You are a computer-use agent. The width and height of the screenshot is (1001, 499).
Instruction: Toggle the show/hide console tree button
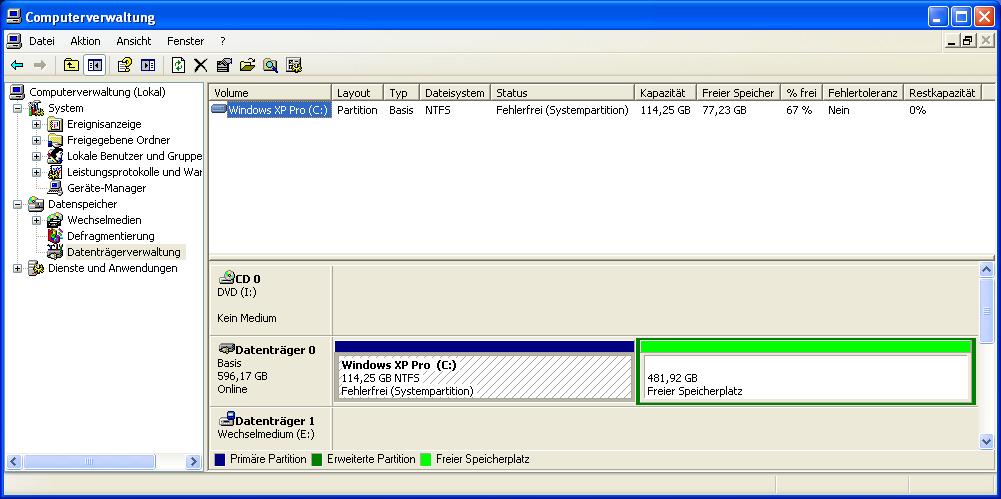(x=94, y=65)
